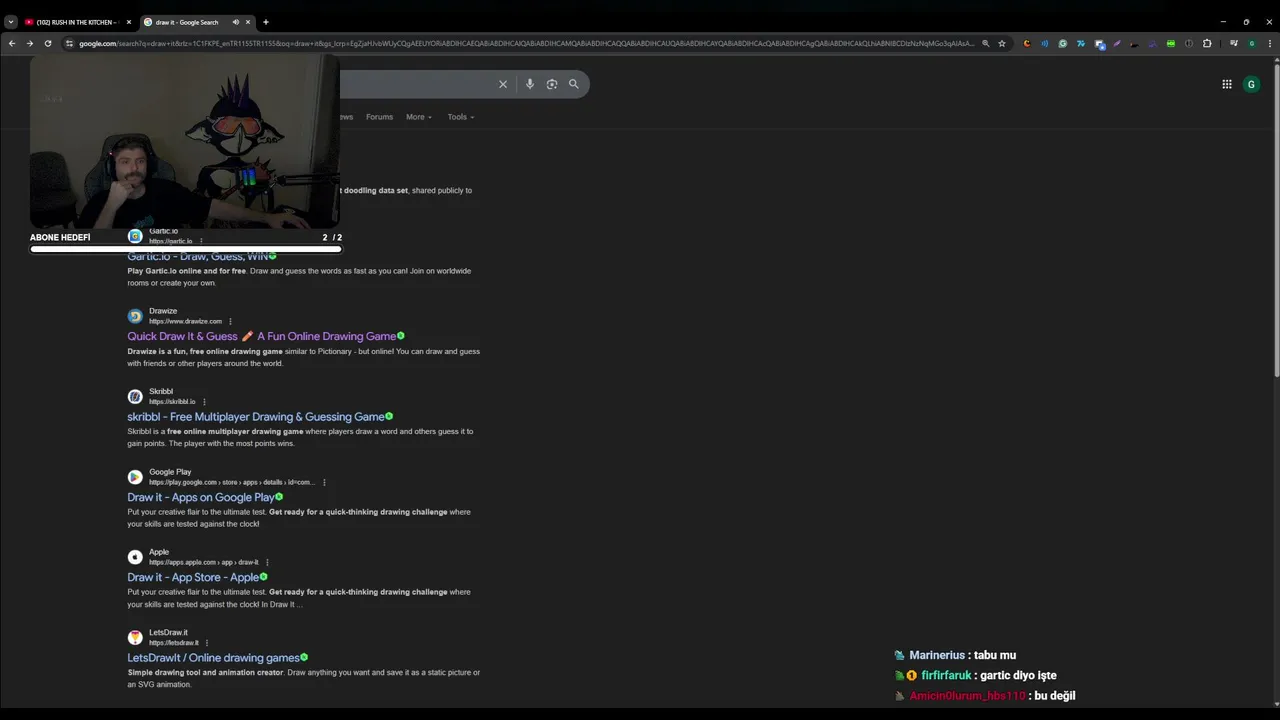This screenshot has width=1280, height=720.
Task: Open the zoom magnifier in address bar
Action: (985, 43)
